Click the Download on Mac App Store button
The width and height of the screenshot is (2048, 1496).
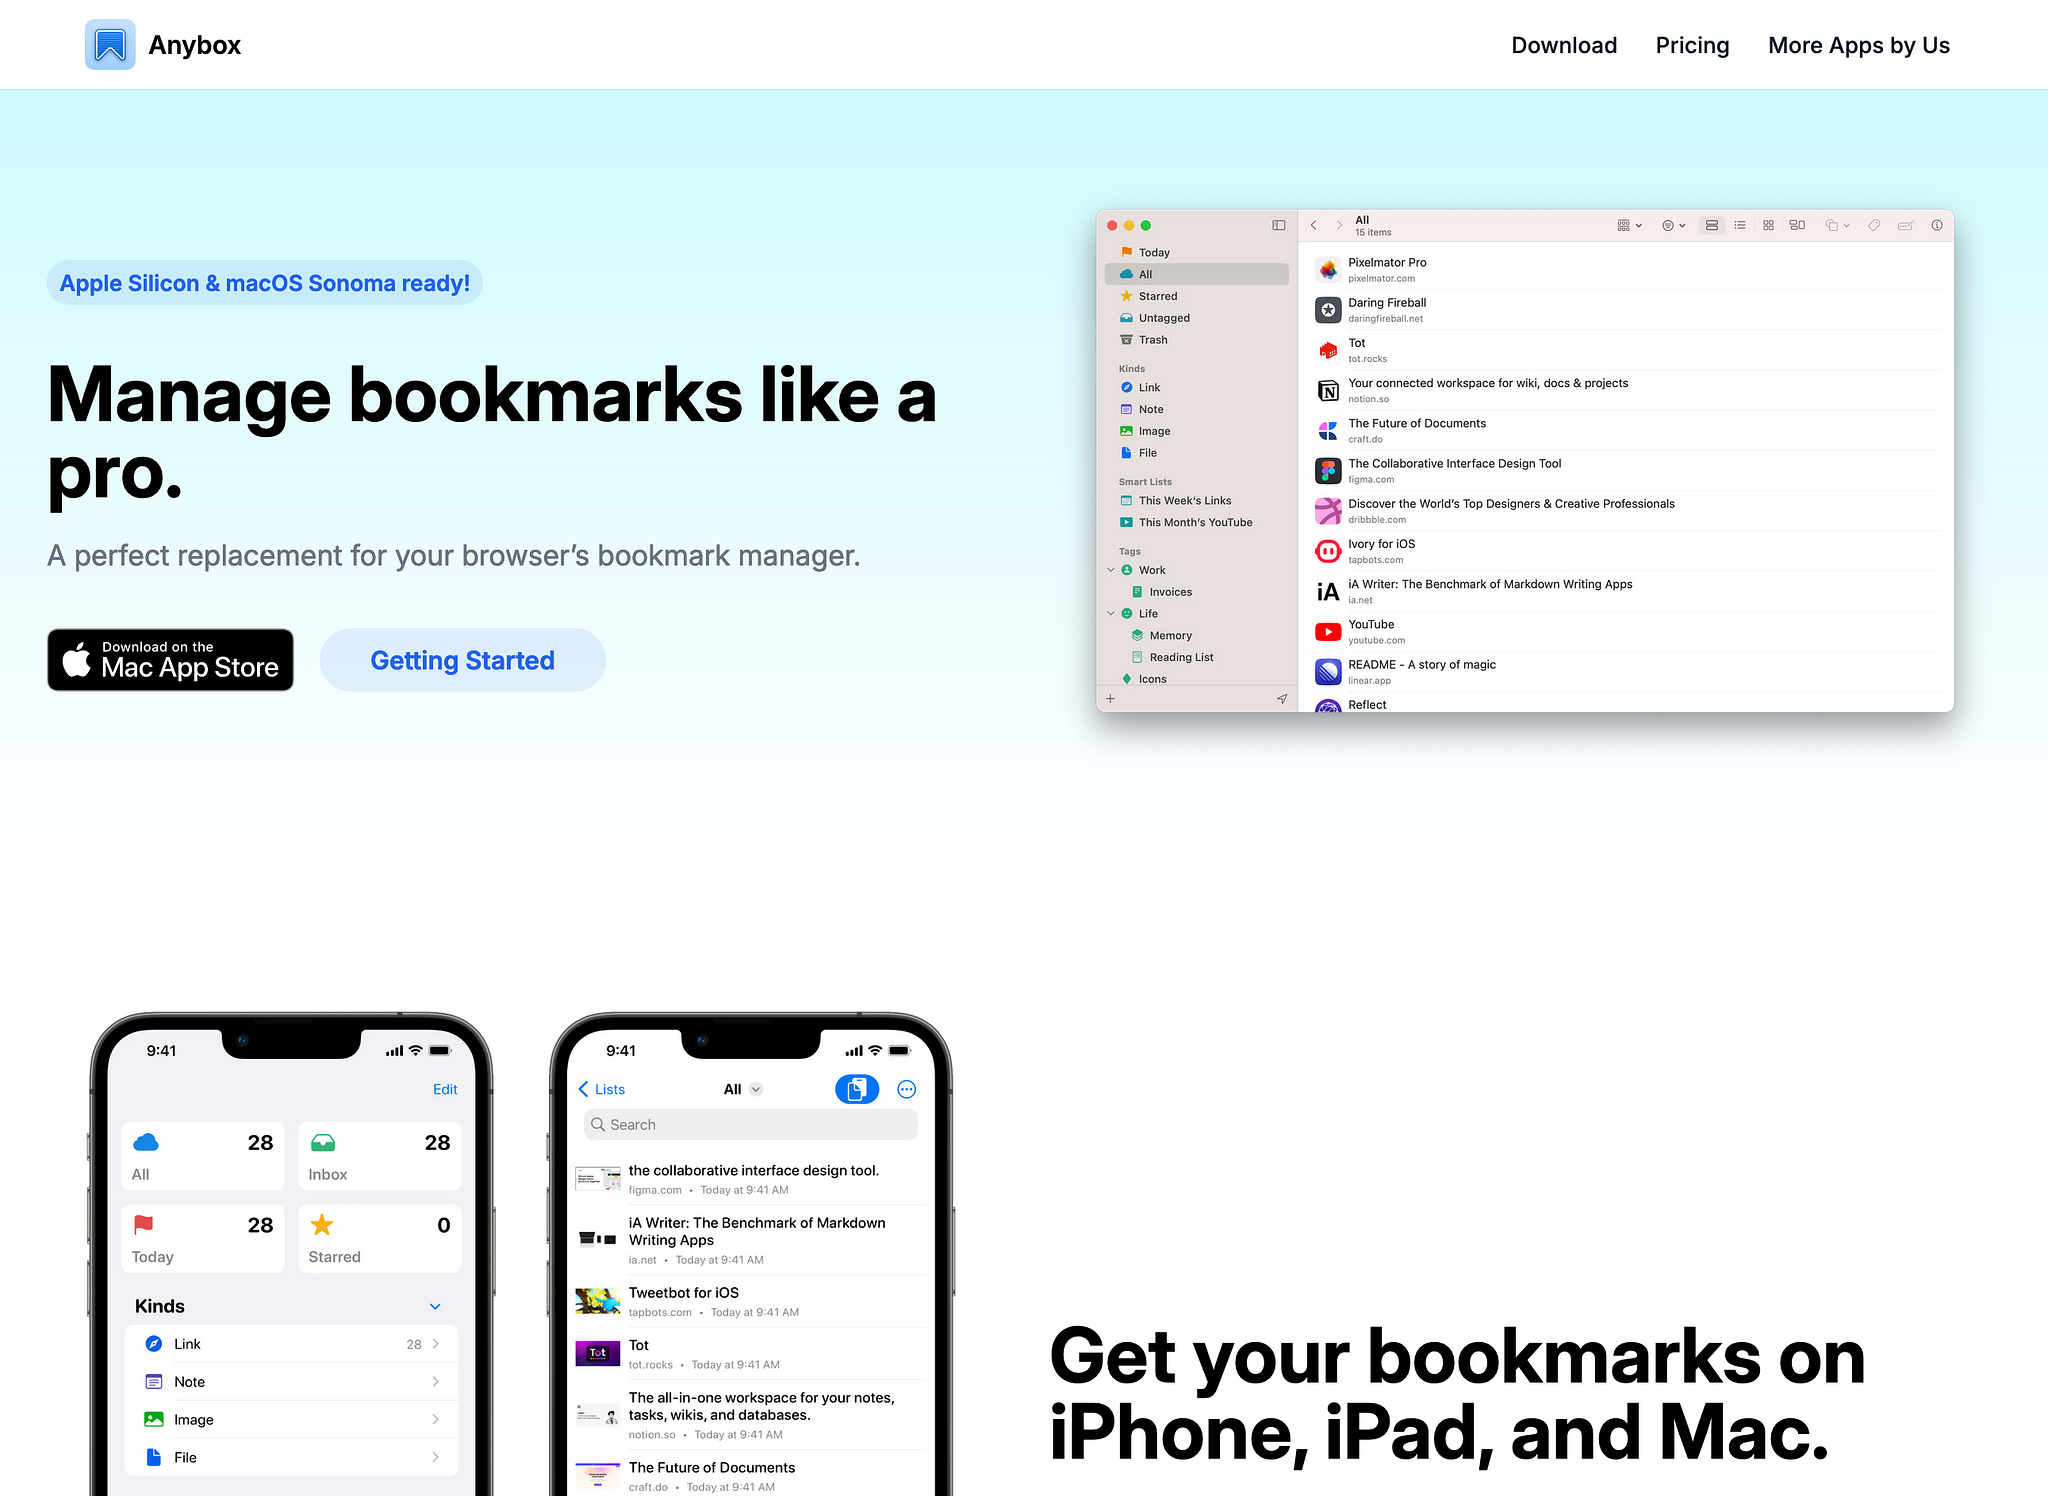pos(172,658)
